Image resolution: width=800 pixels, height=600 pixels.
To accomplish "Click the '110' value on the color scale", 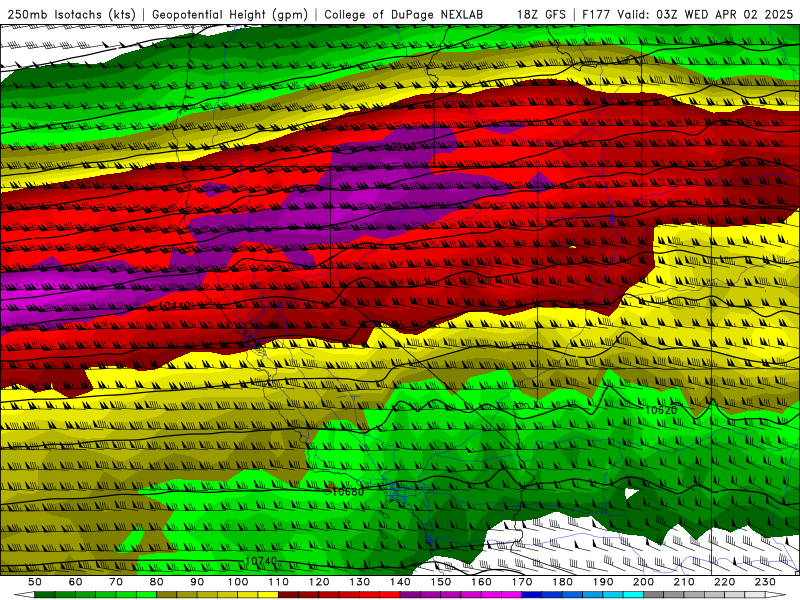I will [279, 582].
